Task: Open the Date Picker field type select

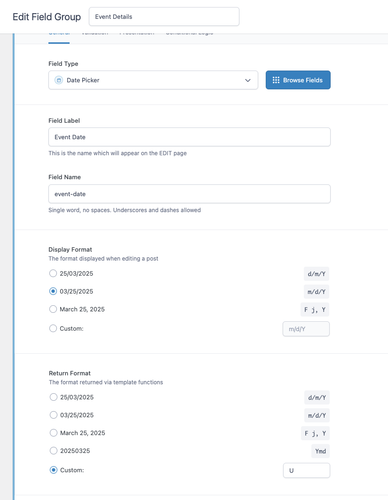Action: pyautogui.click(x=153, y=80)
